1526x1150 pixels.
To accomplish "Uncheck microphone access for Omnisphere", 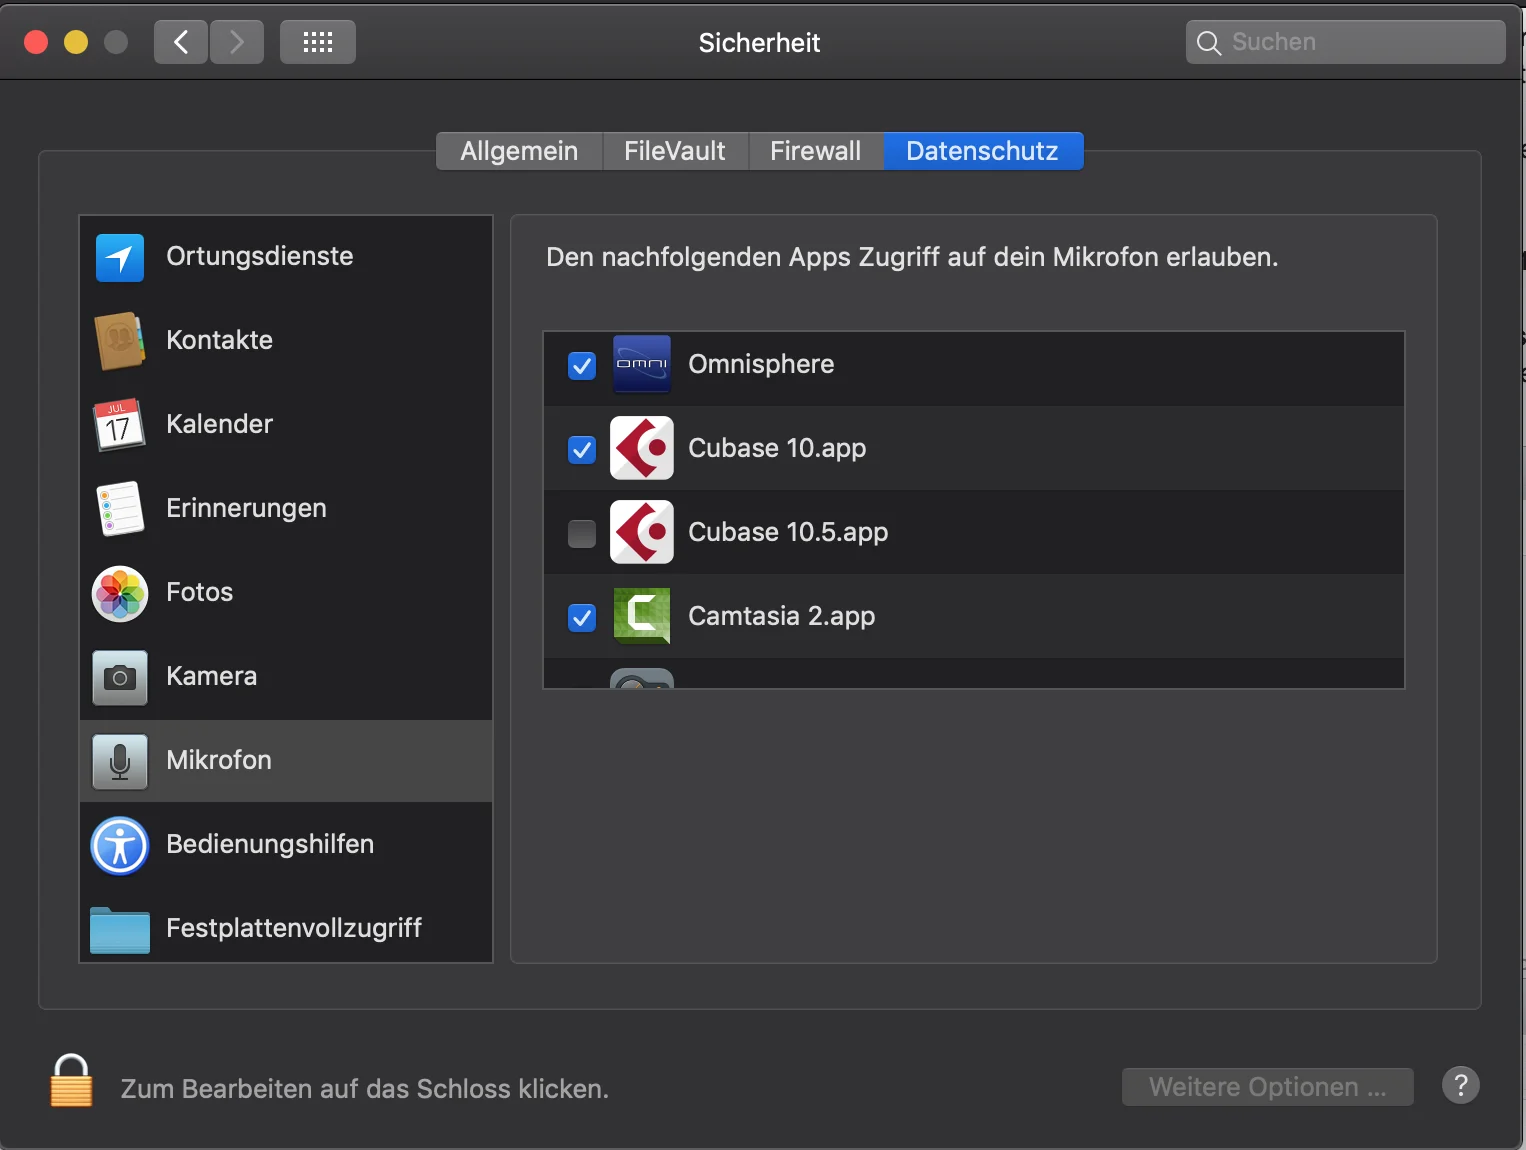I will pyautogui.click(x=582, y=366).
